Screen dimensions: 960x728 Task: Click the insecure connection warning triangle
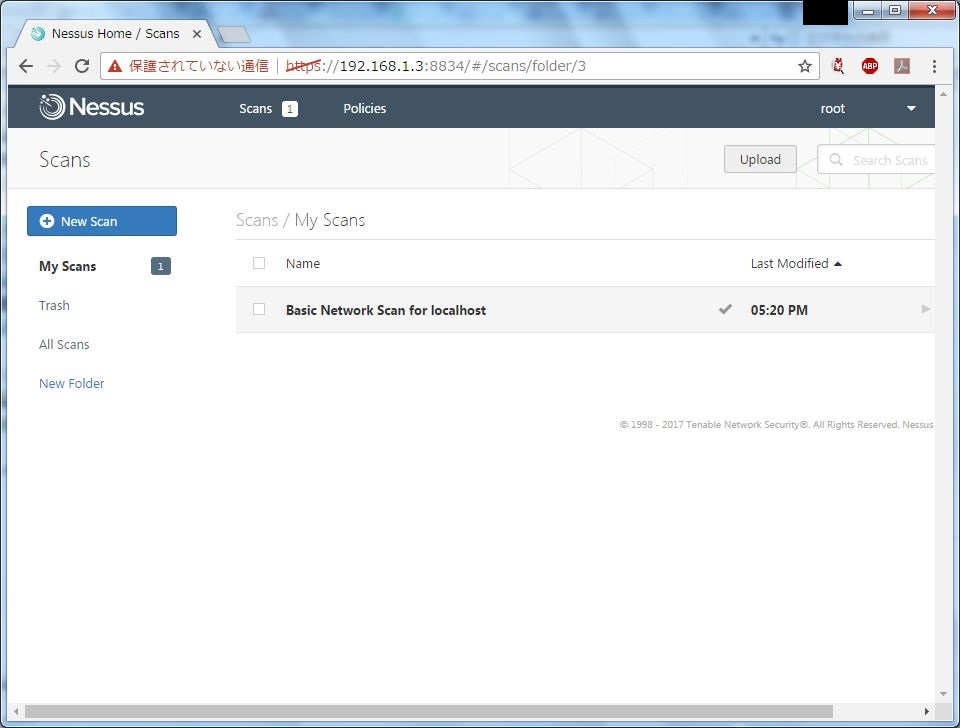114,66
